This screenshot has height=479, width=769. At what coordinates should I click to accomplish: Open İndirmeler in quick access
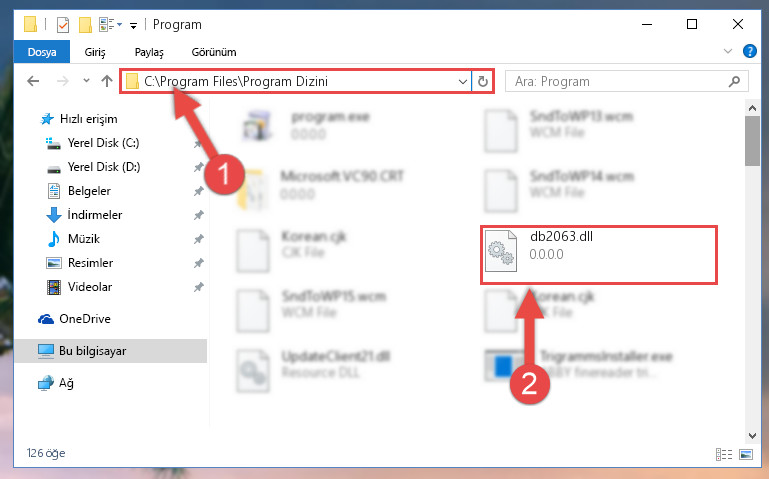[x=95, y=215]
